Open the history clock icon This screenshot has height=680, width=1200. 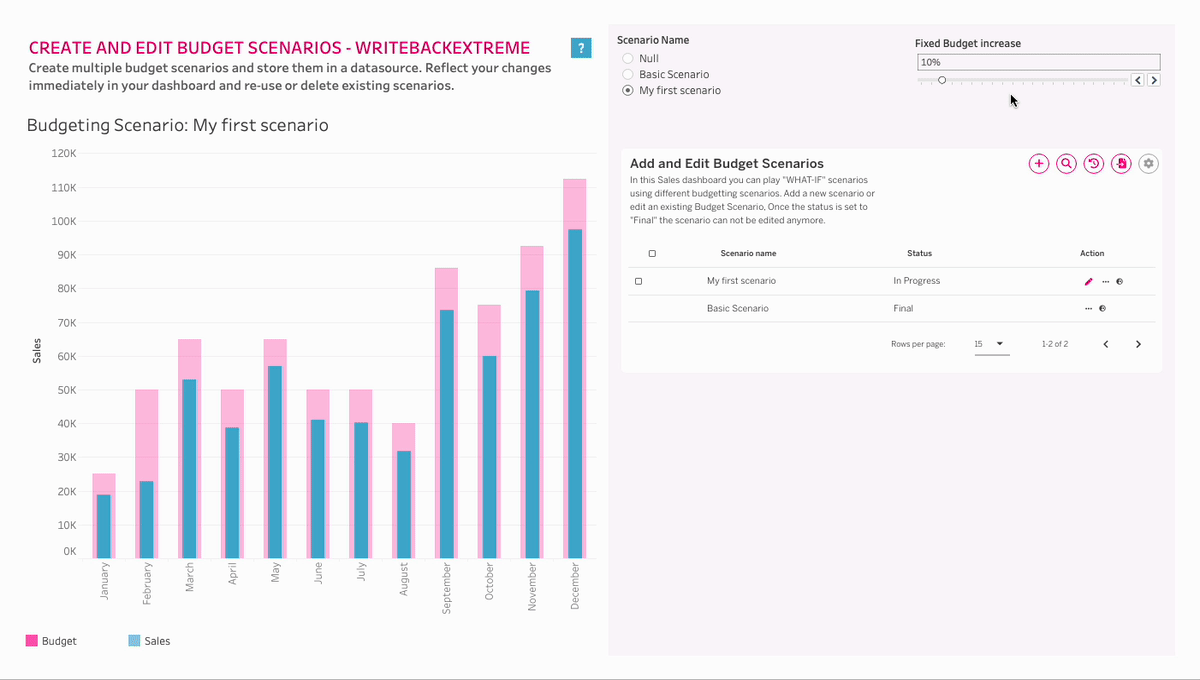[x=1094, y=163]
